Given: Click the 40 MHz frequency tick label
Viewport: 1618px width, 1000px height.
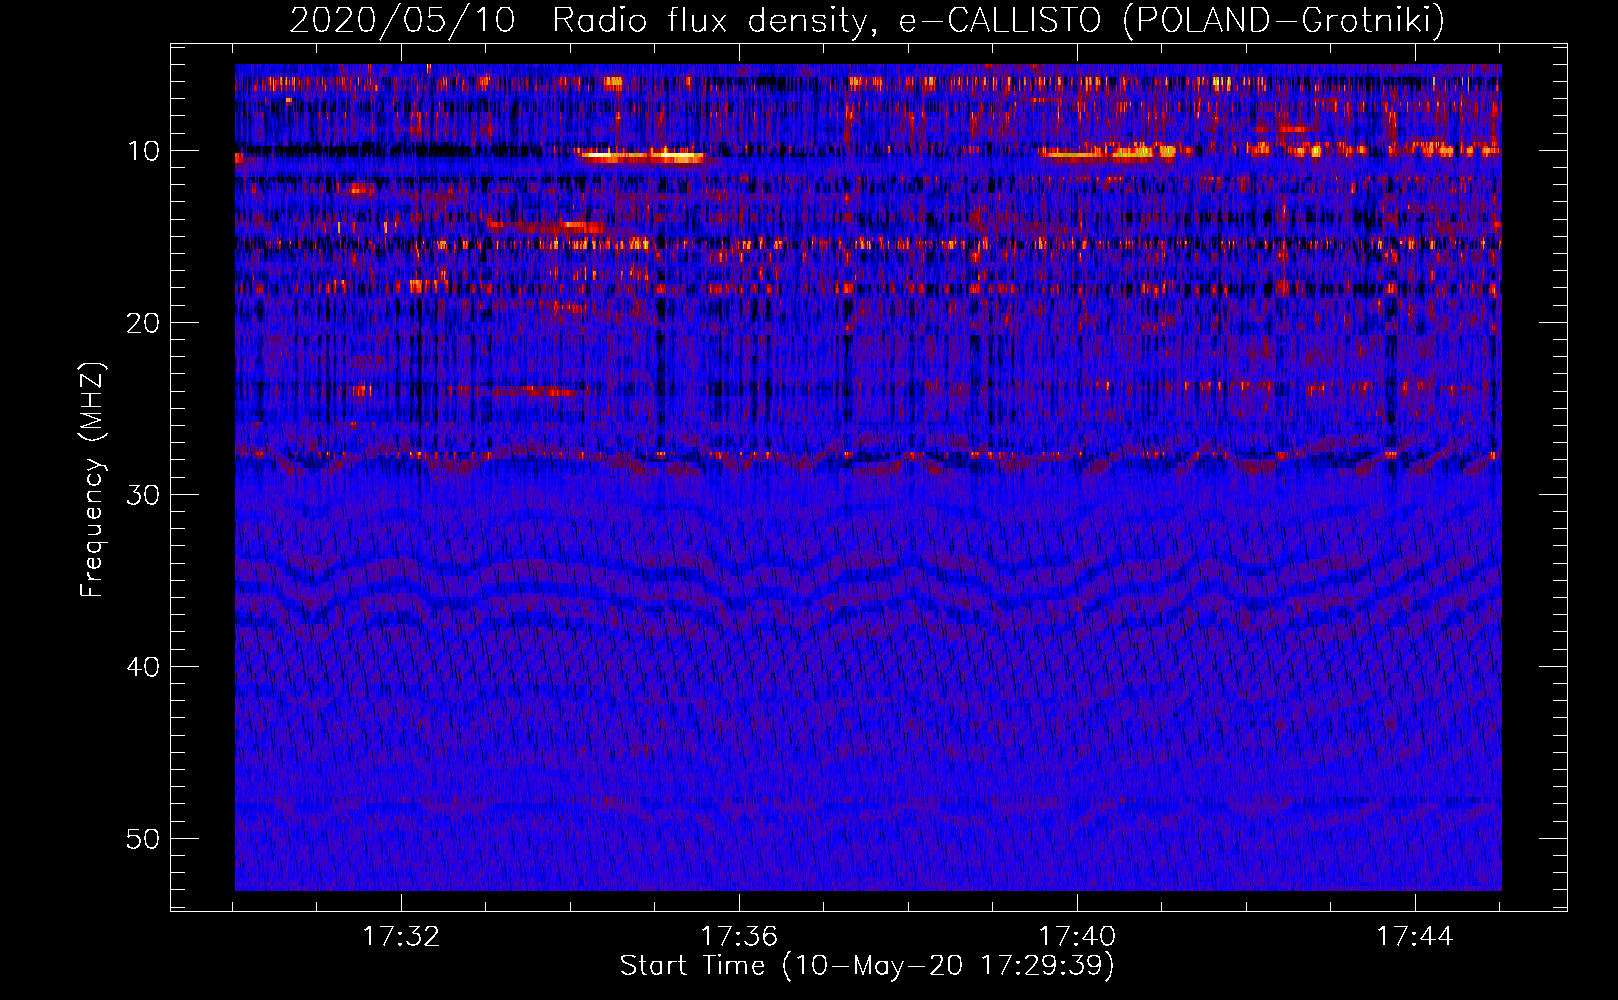Looking at the screenshot, I should pos(144,667).
